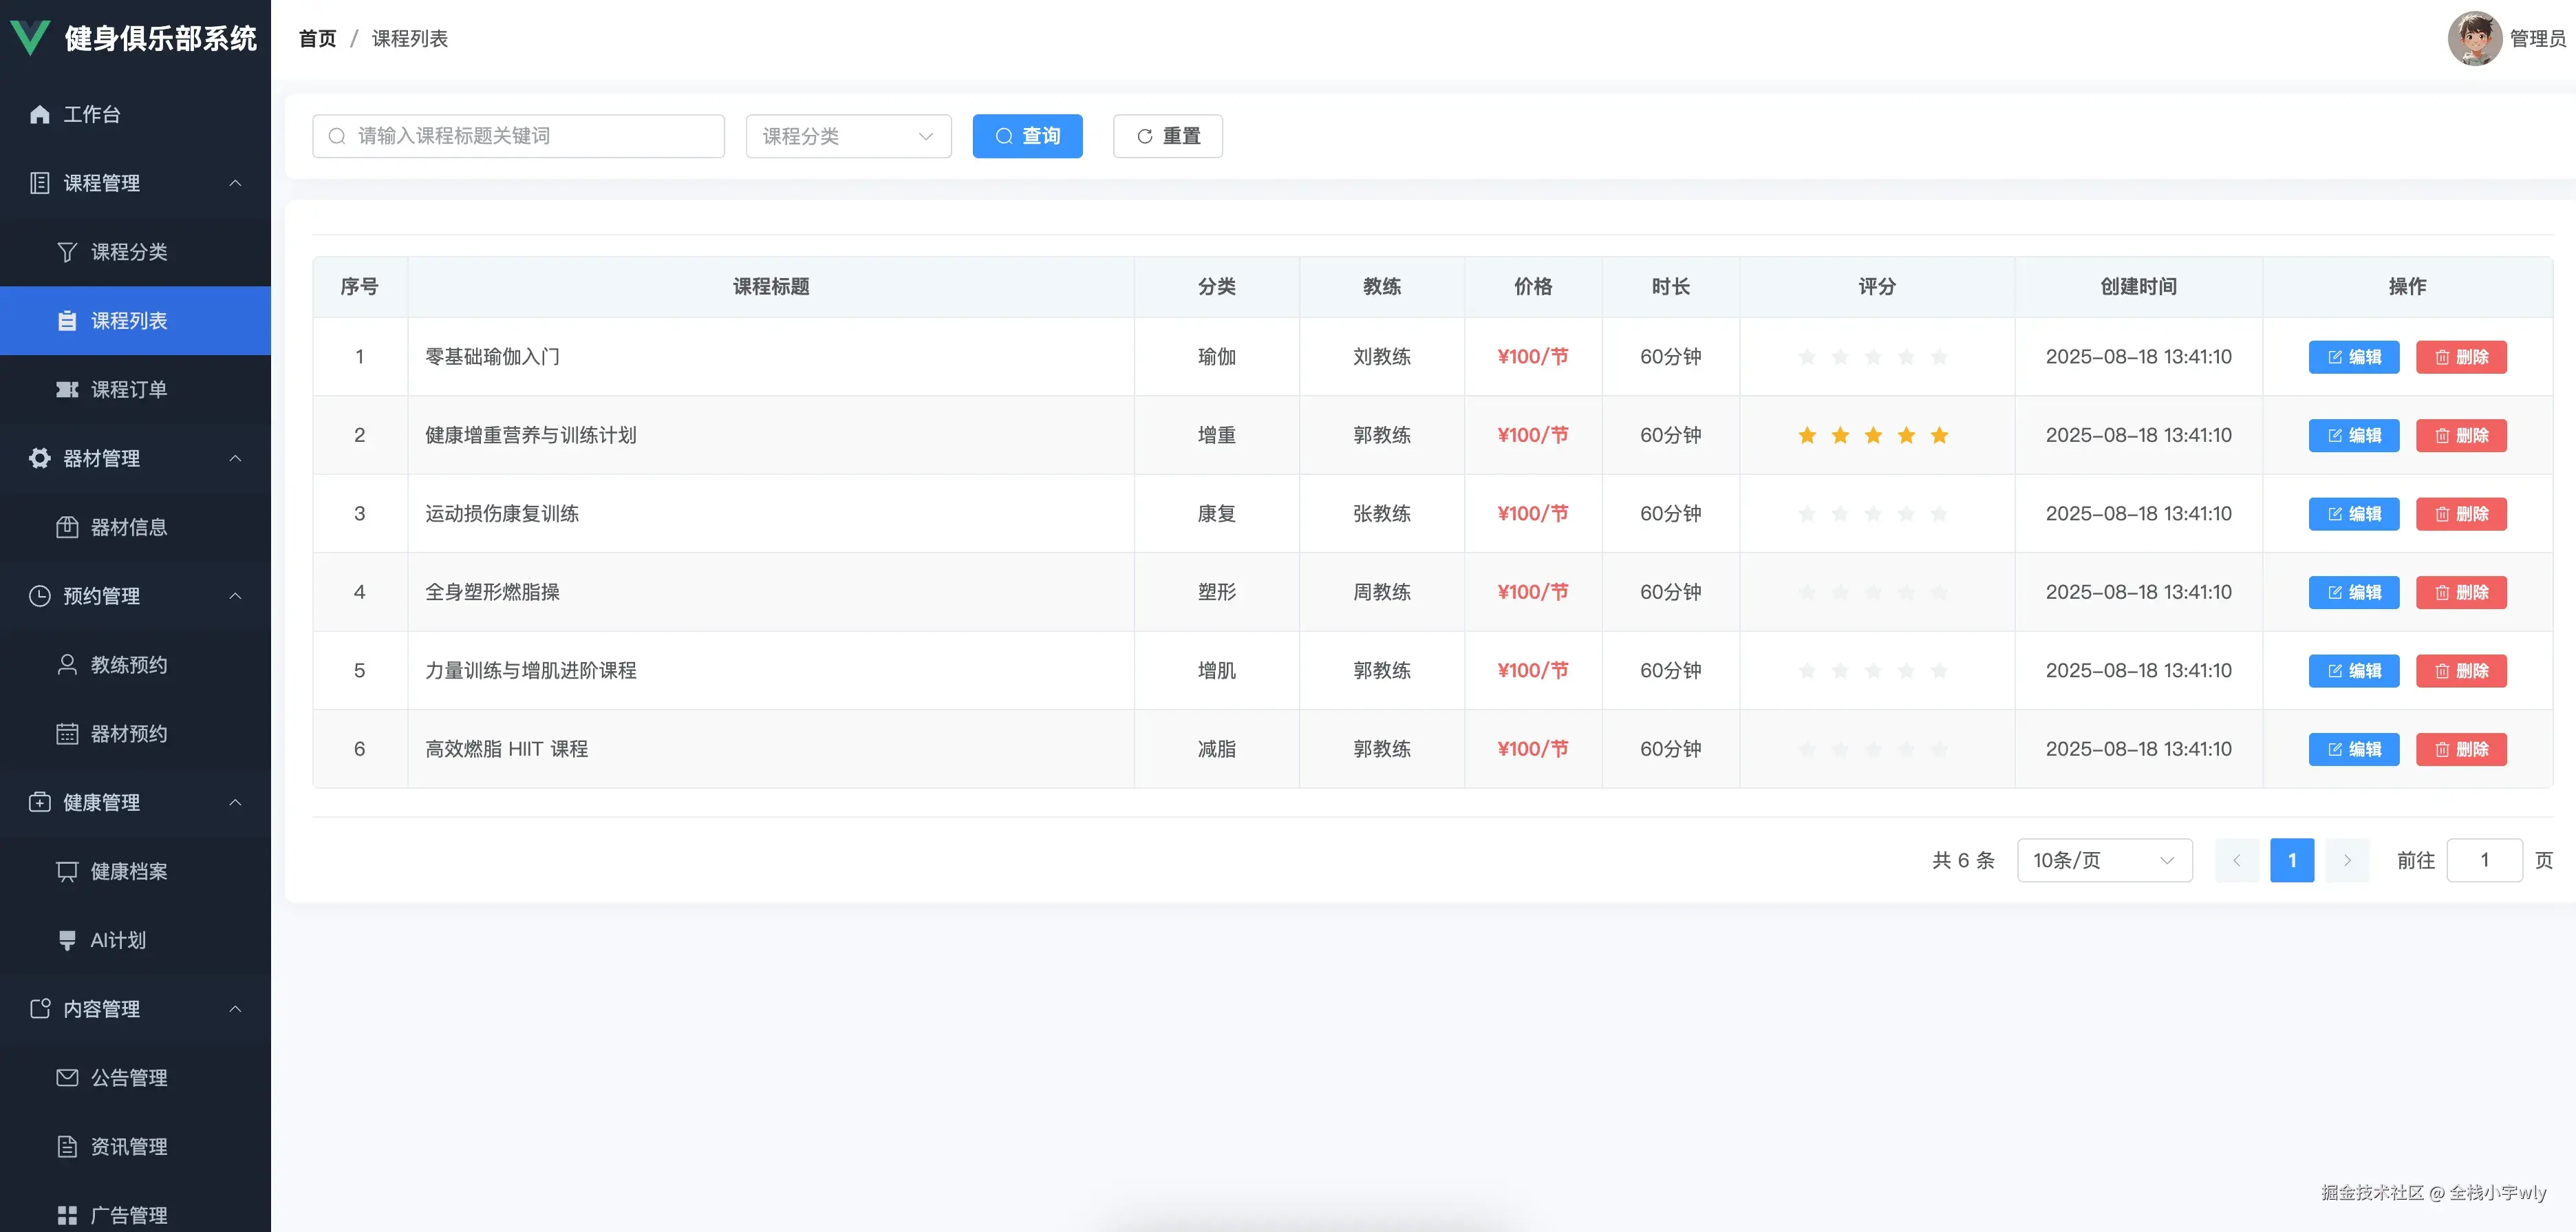Collapse the 课程管理 submenu
The width and height of the screenshot is (2576, 1232).
pos(235,183)
